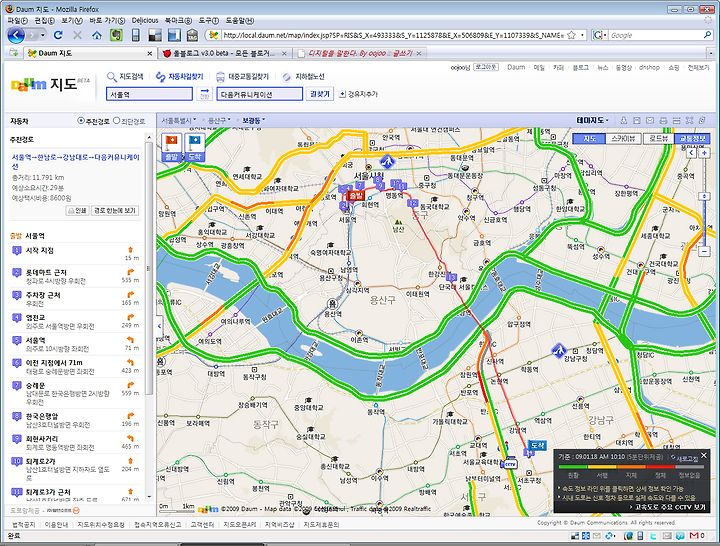Click the 길찾기 find route button
Image resolution: width=720 pixels, height=546 pixels.
320,94
